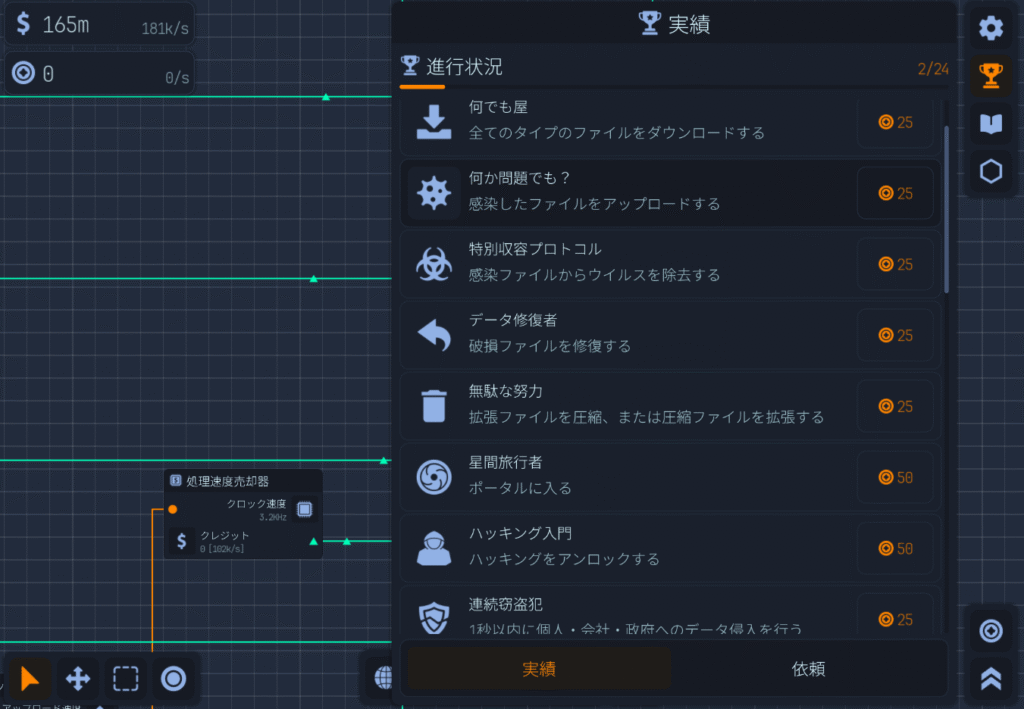
Task: Click the circle tool in bottom toolbar
Action: pyautogui.click(x=174, y=679)
